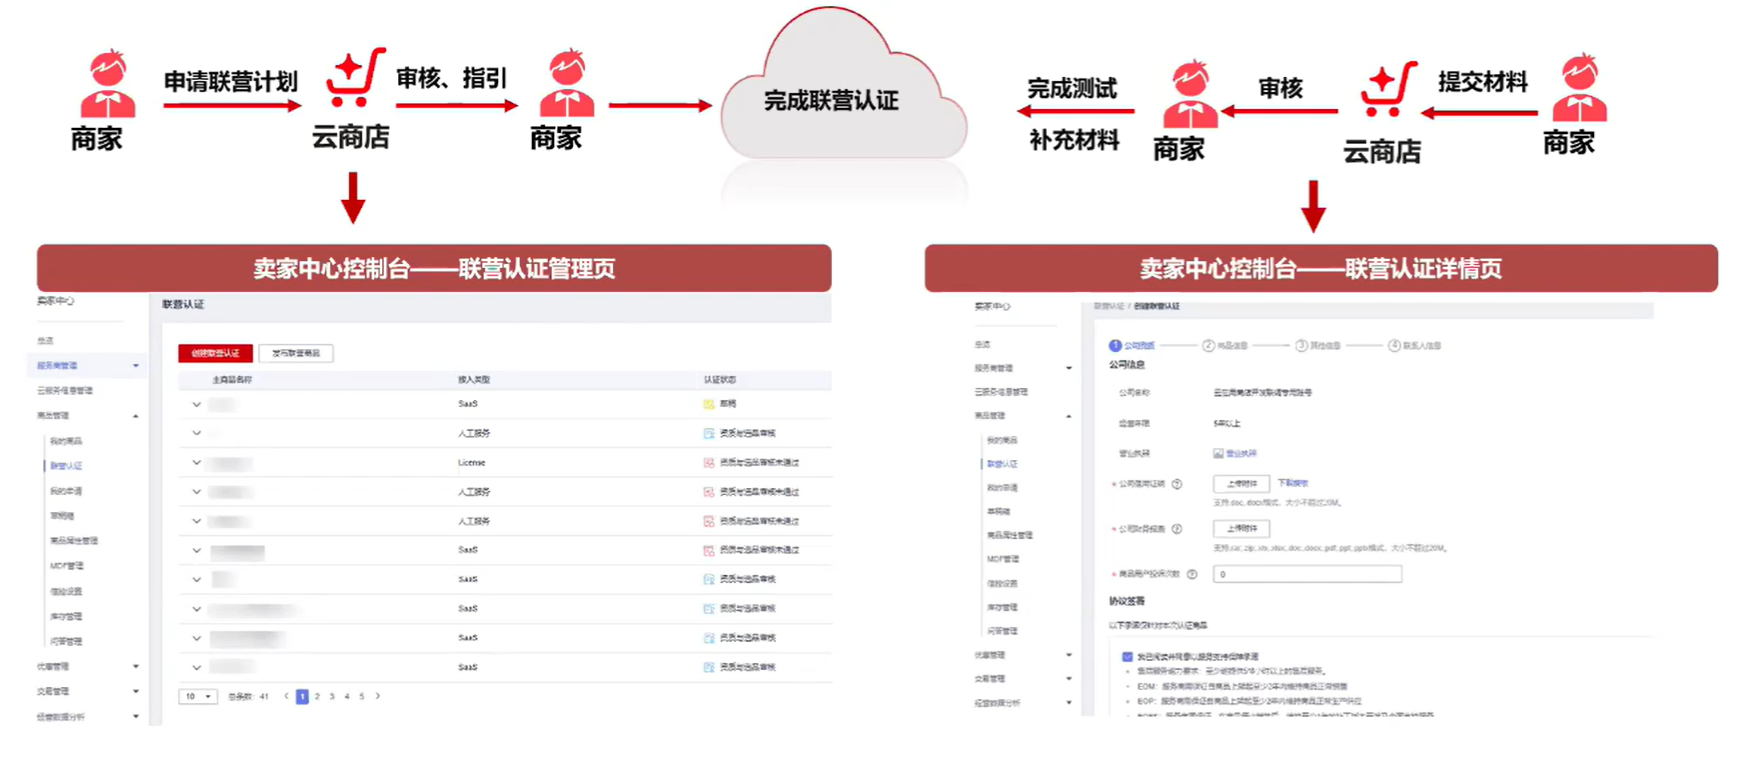
Task: Expand 服务商管理 arrow in management page sidebar
Action: click(136, 366)
